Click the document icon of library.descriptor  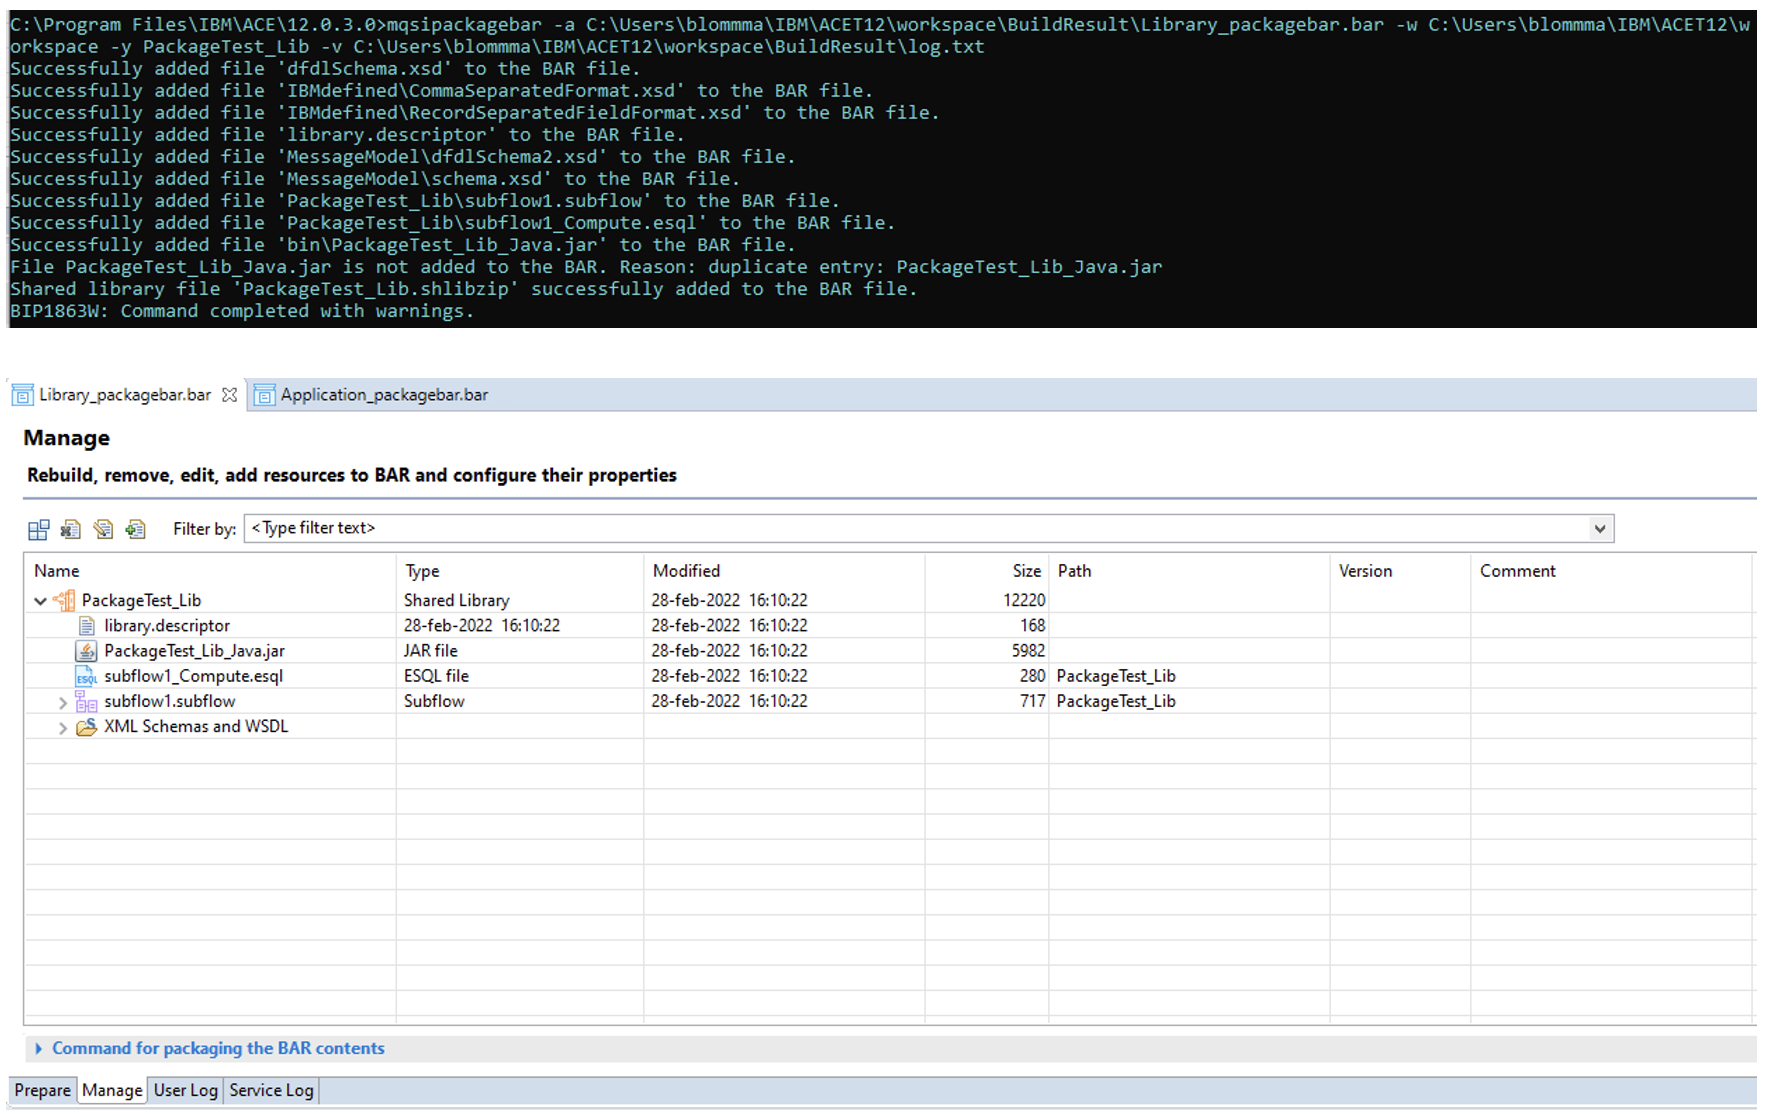pyautogui.click(x=87, y=626)
